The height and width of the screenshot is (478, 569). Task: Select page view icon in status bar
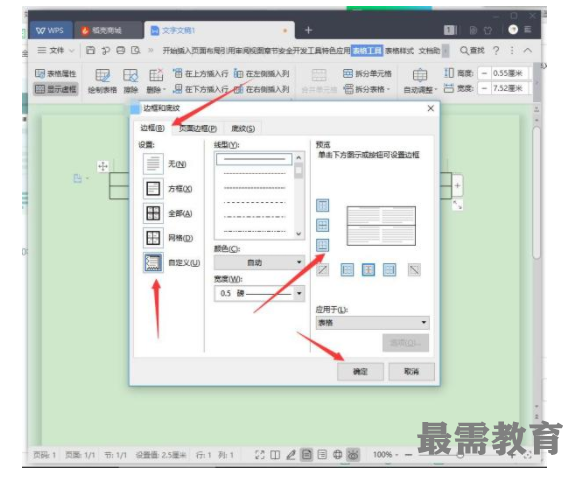click(x=307, y=454)
